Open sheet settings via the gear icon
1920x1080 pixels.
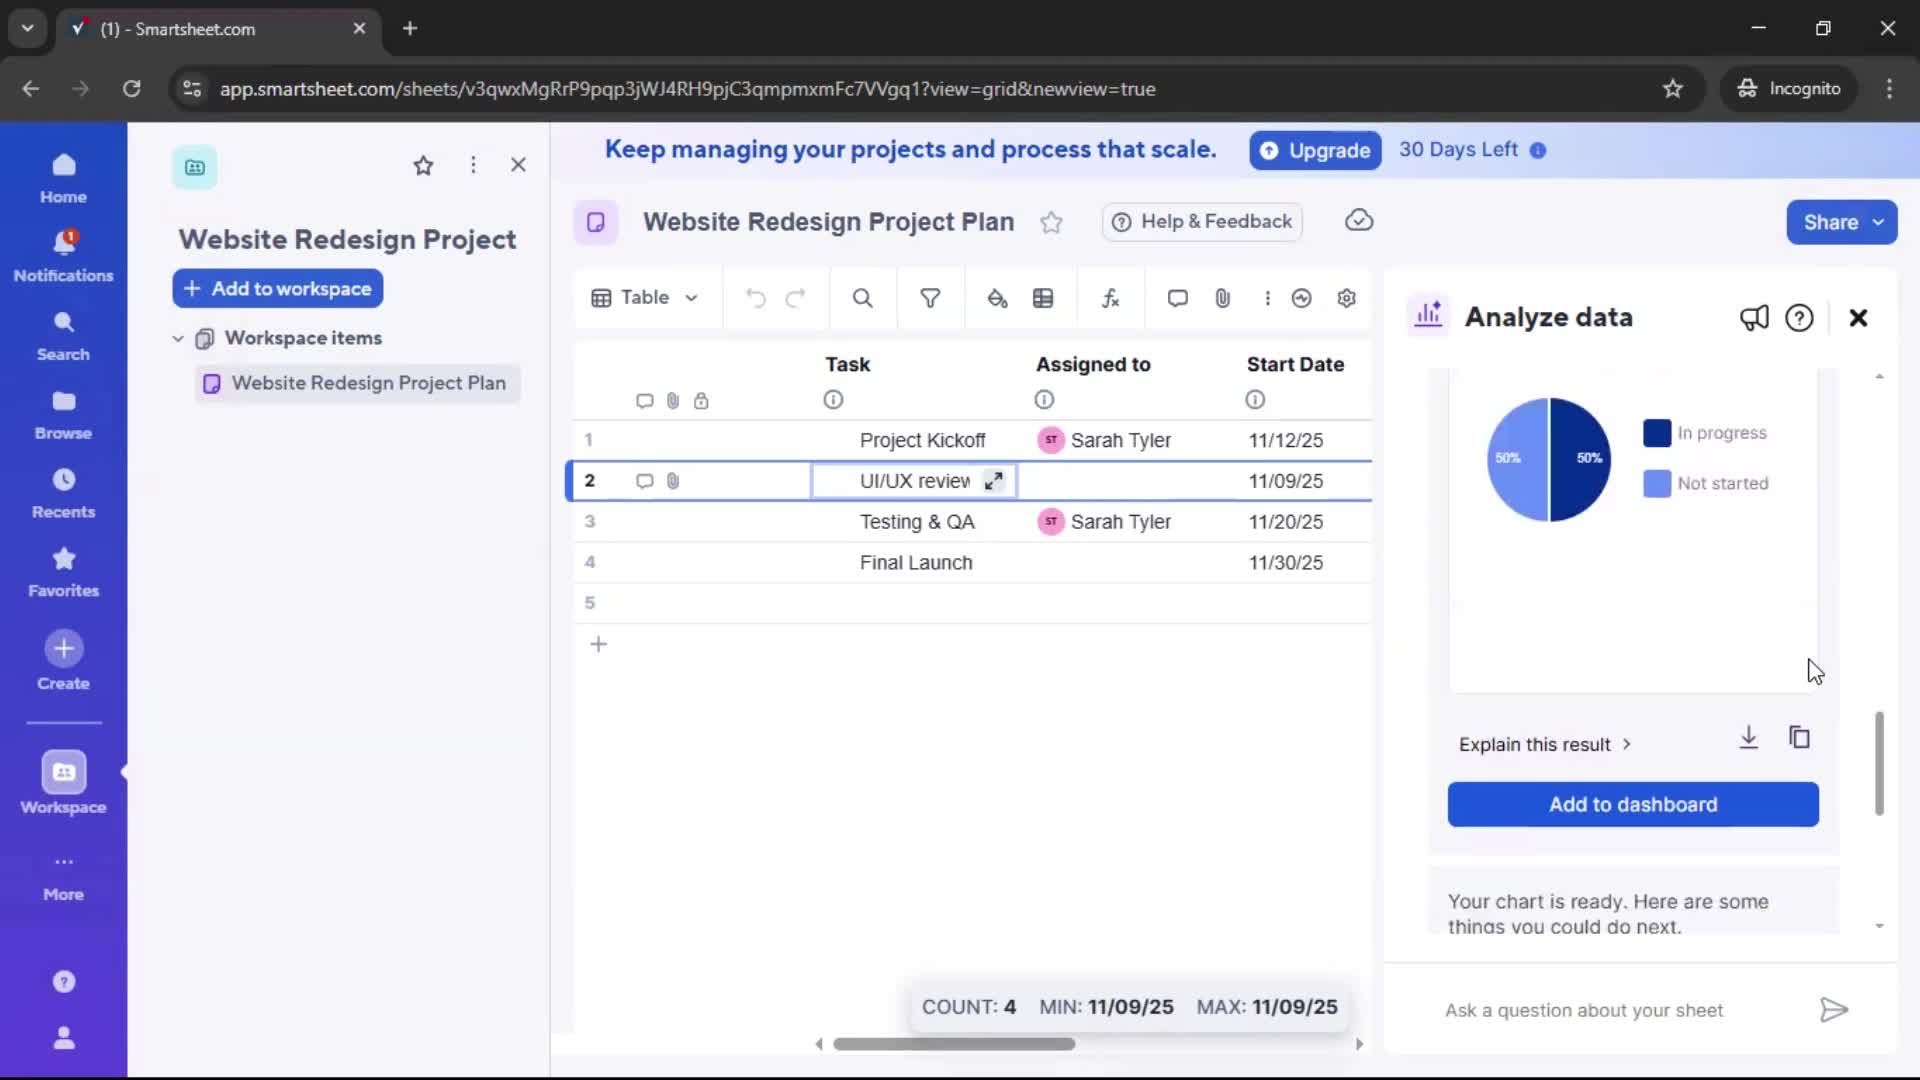pyautogui.click(x=1346, y=298)
